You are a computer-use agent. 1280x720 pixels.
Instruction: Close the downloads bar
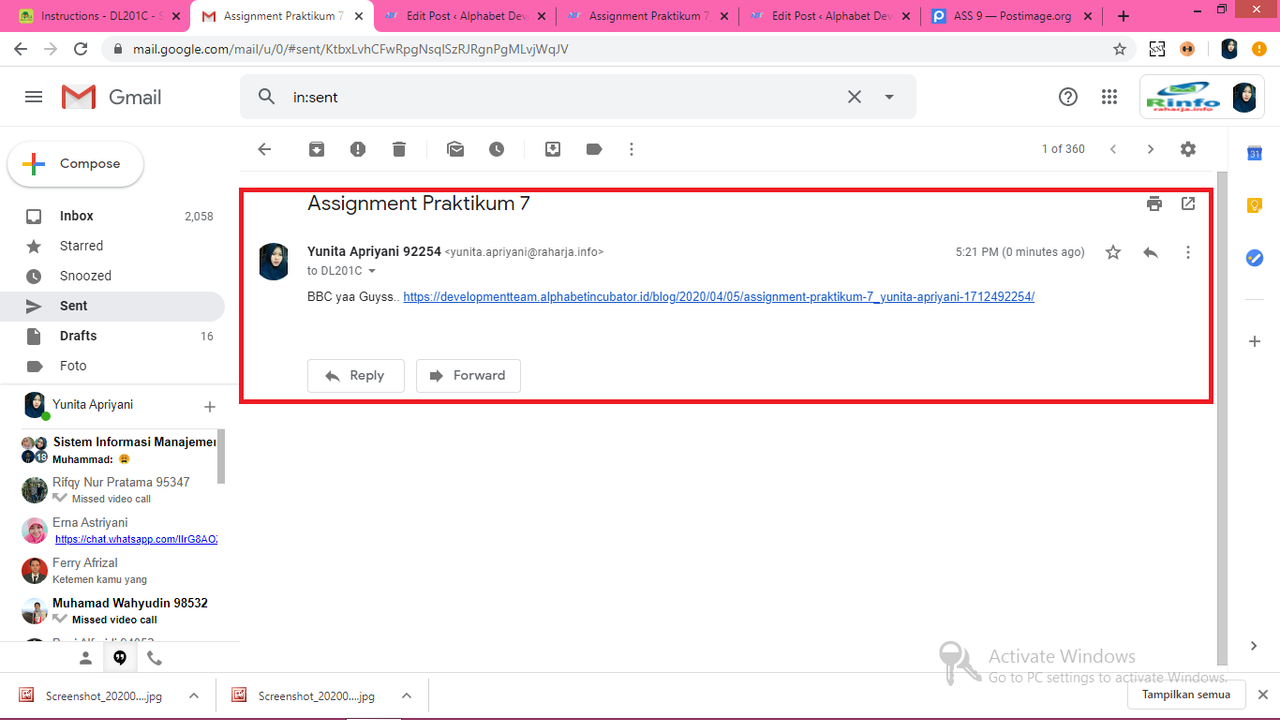tap(1264, 695)
